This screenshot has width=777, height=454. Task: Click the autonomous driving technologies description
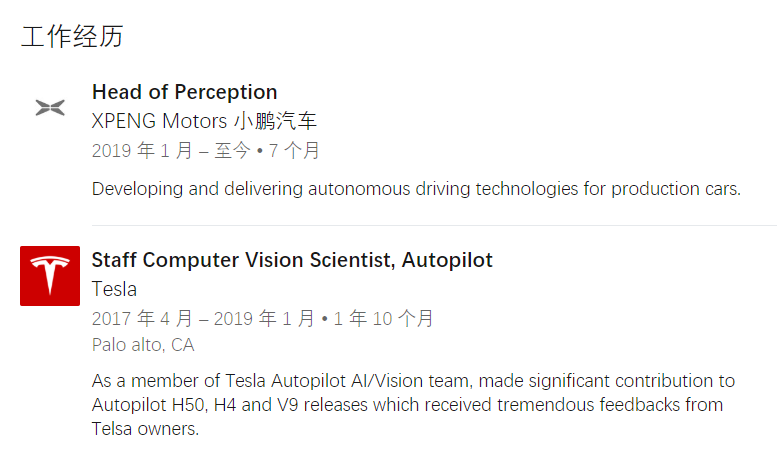(416, 189)
